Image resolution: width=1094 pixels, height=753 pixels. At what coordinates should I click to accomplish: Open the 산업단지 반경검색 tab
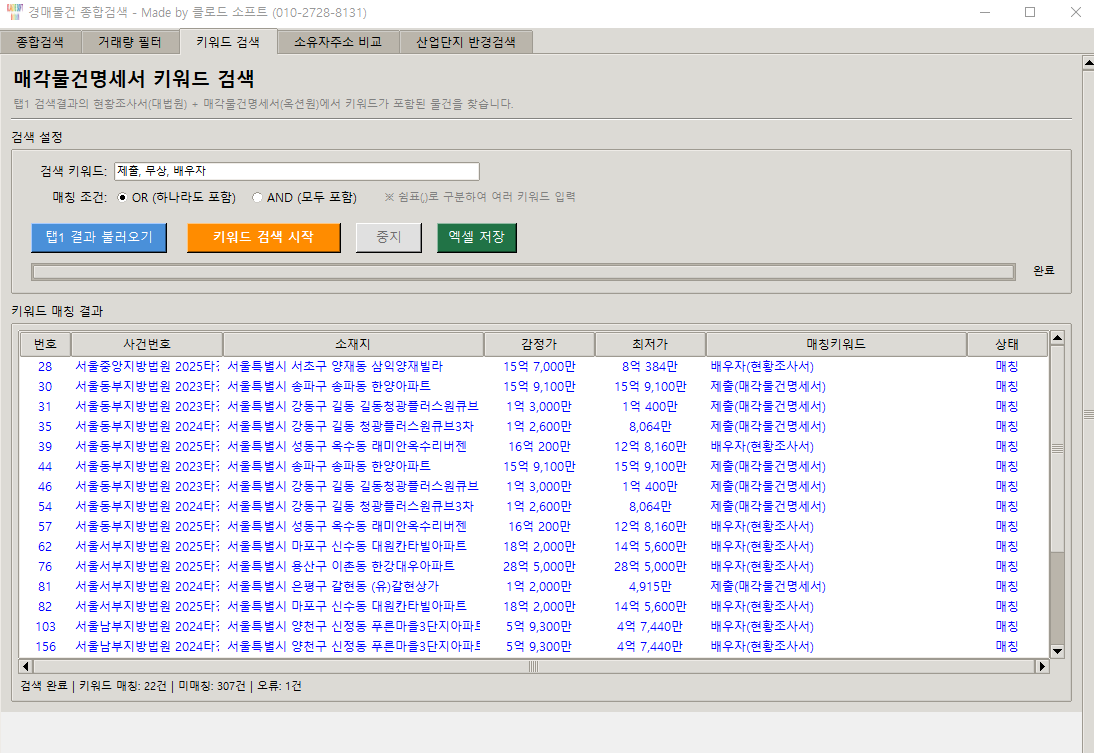pyautogui.click(x=466, y=42)
